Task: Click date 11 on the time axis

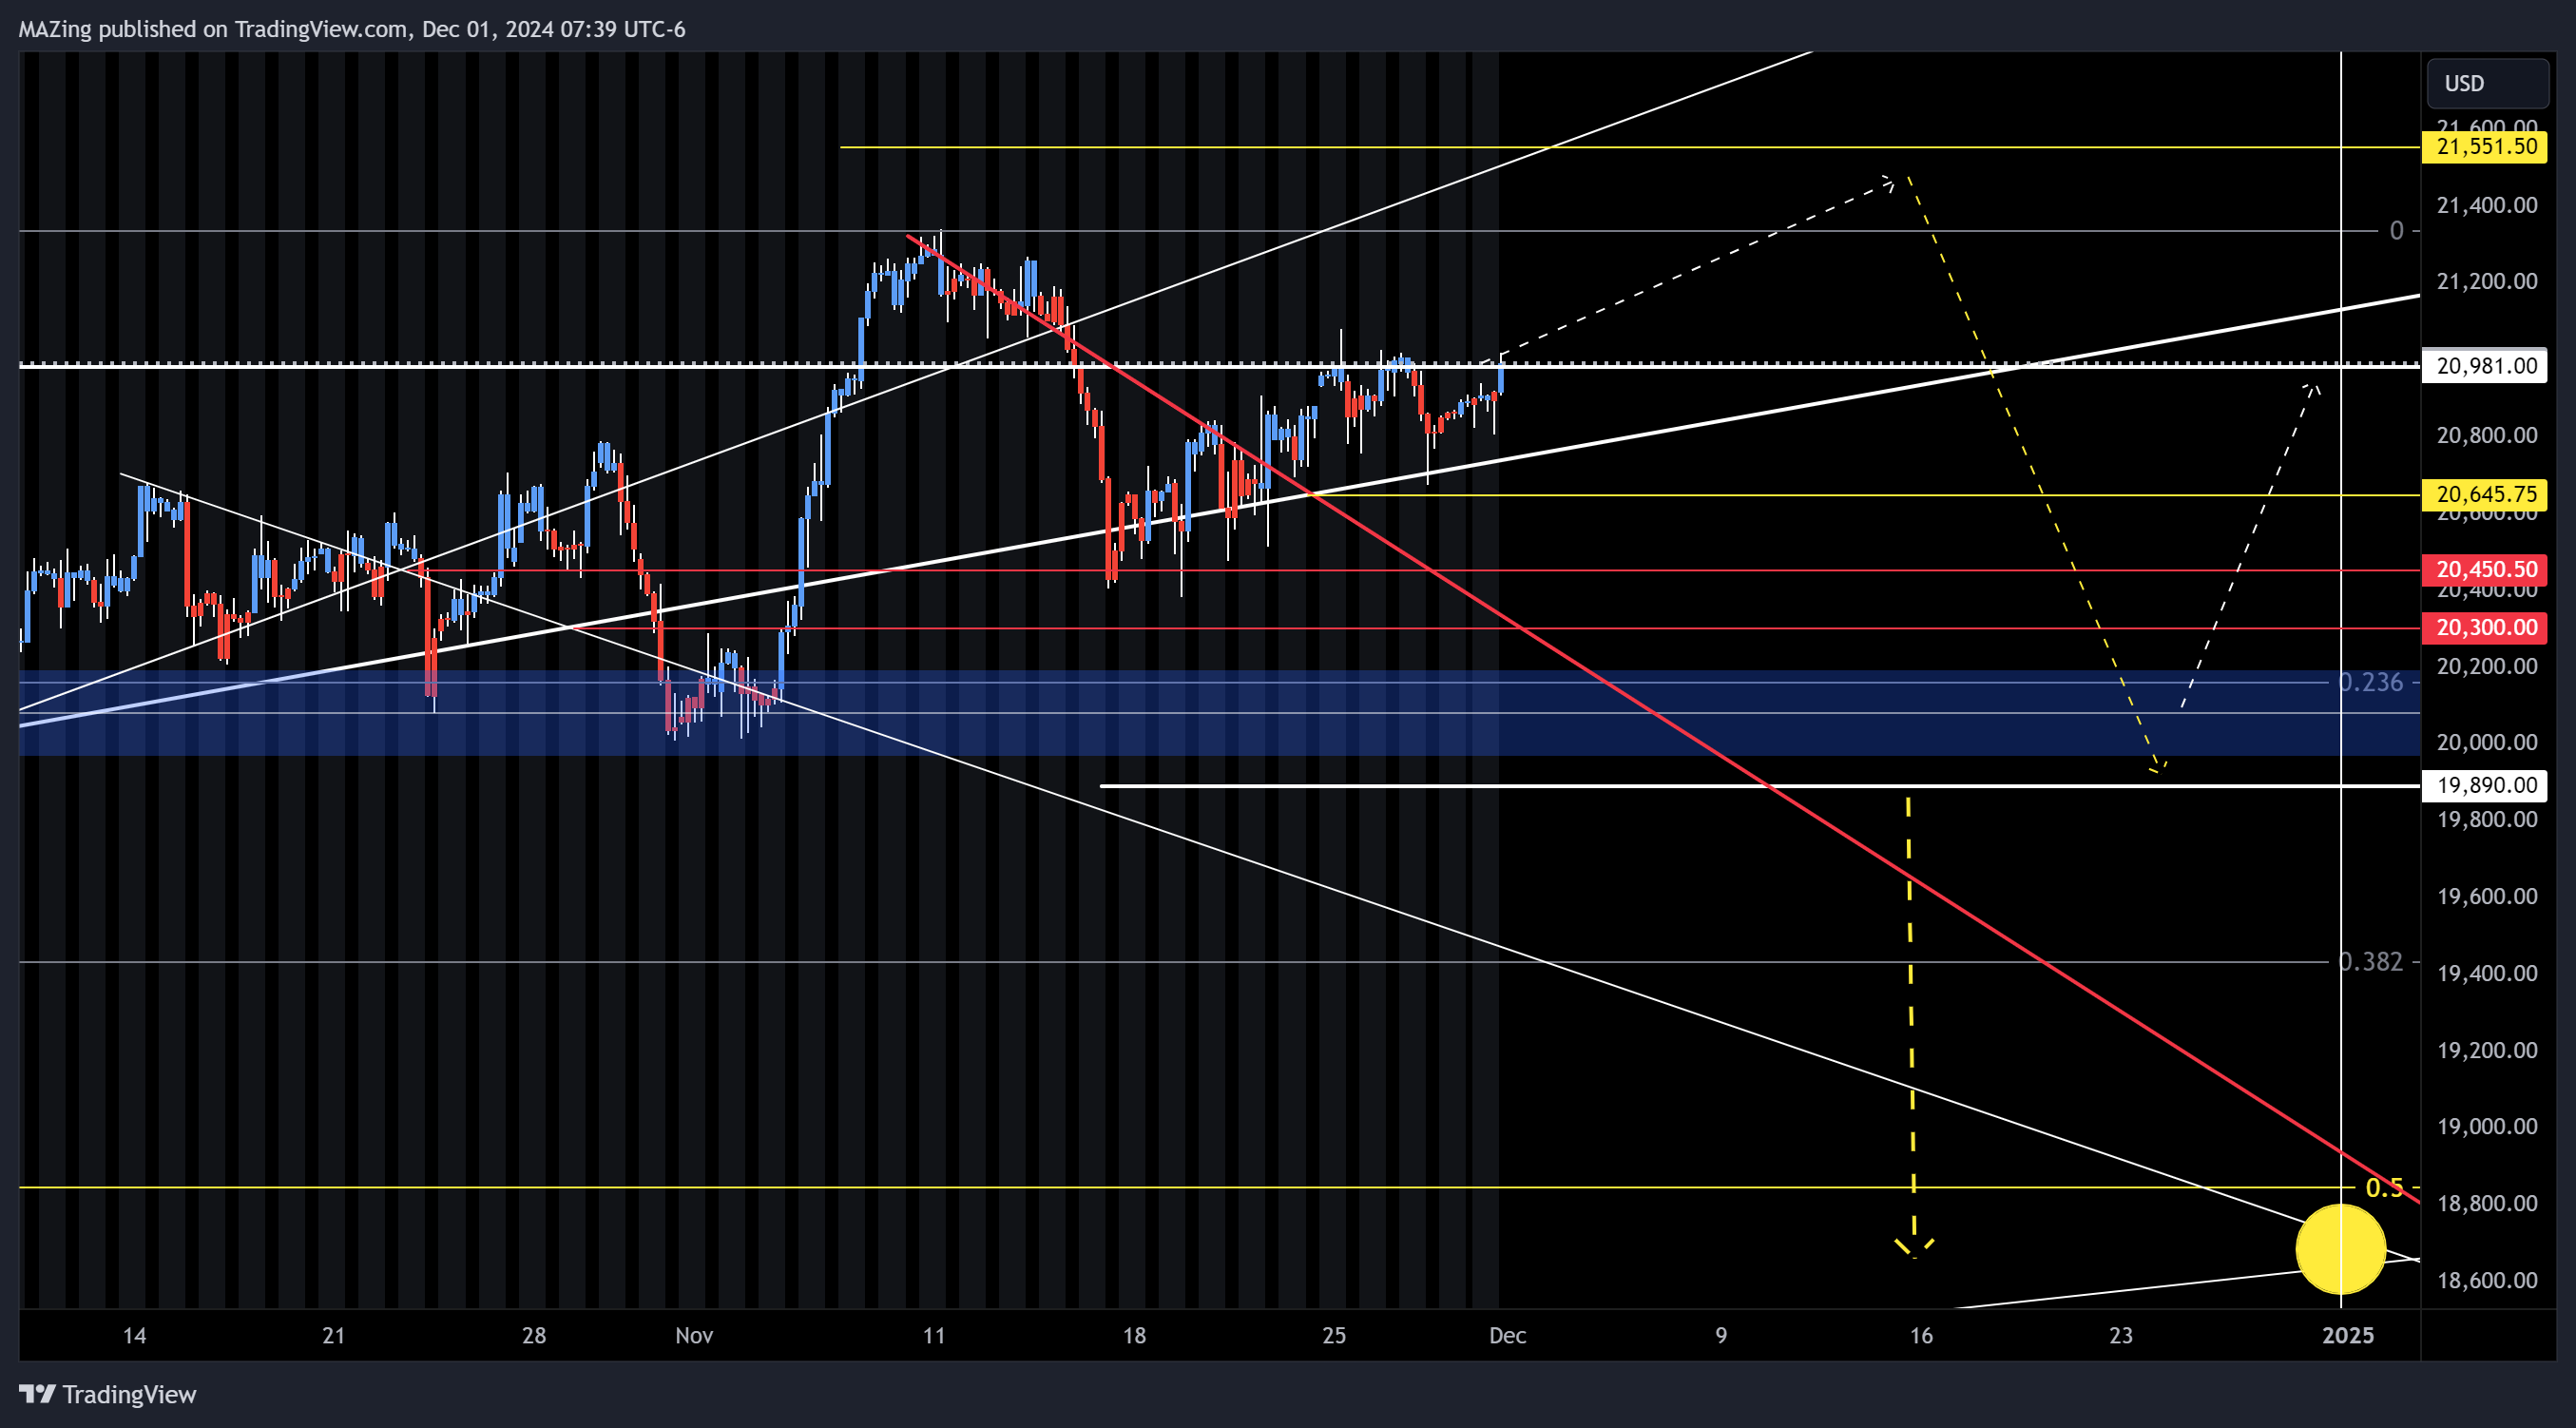Action: (934, 1336)
